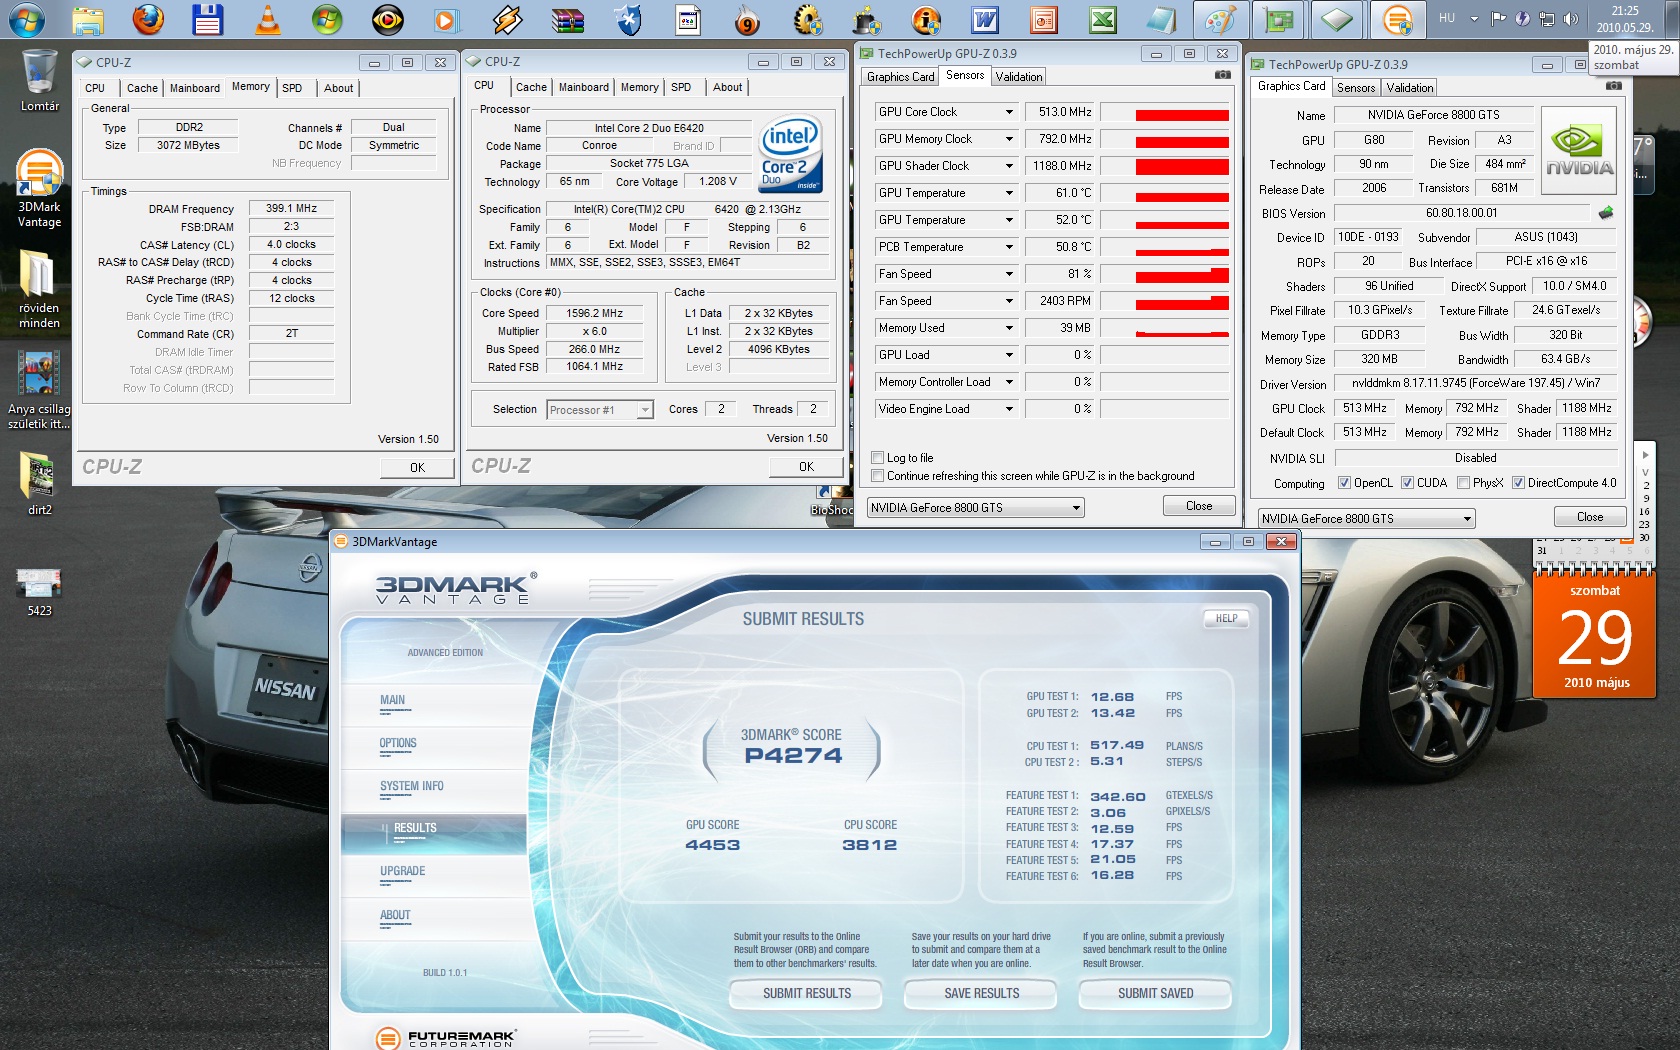
Task: Select the dirt2 desktop icon
Action: click(x=39, y=484)
